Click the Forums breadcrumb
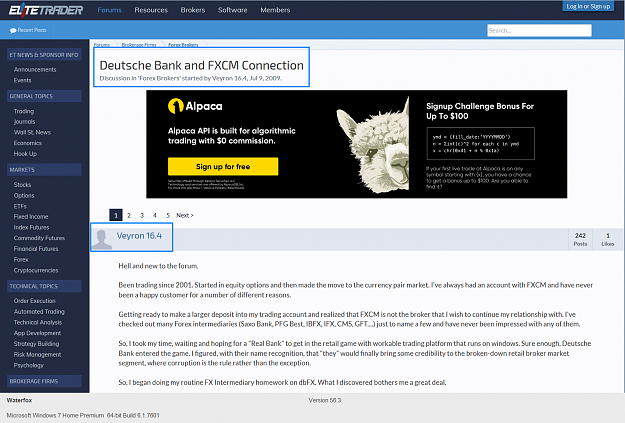Viewport: 625px width, 423px height. pos(102,45)
